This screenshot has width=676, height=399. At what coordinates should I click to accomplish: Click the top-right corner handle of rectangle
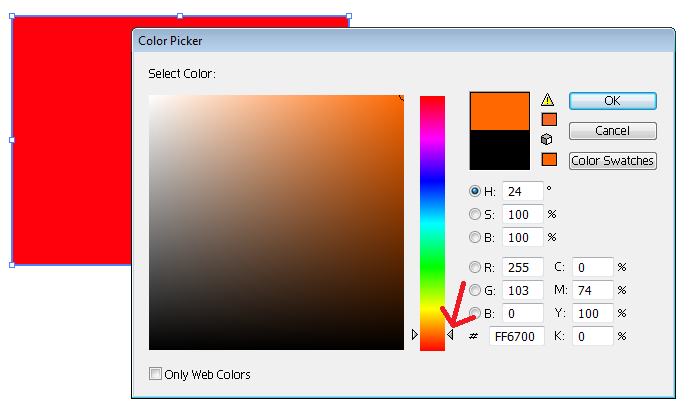349,16
